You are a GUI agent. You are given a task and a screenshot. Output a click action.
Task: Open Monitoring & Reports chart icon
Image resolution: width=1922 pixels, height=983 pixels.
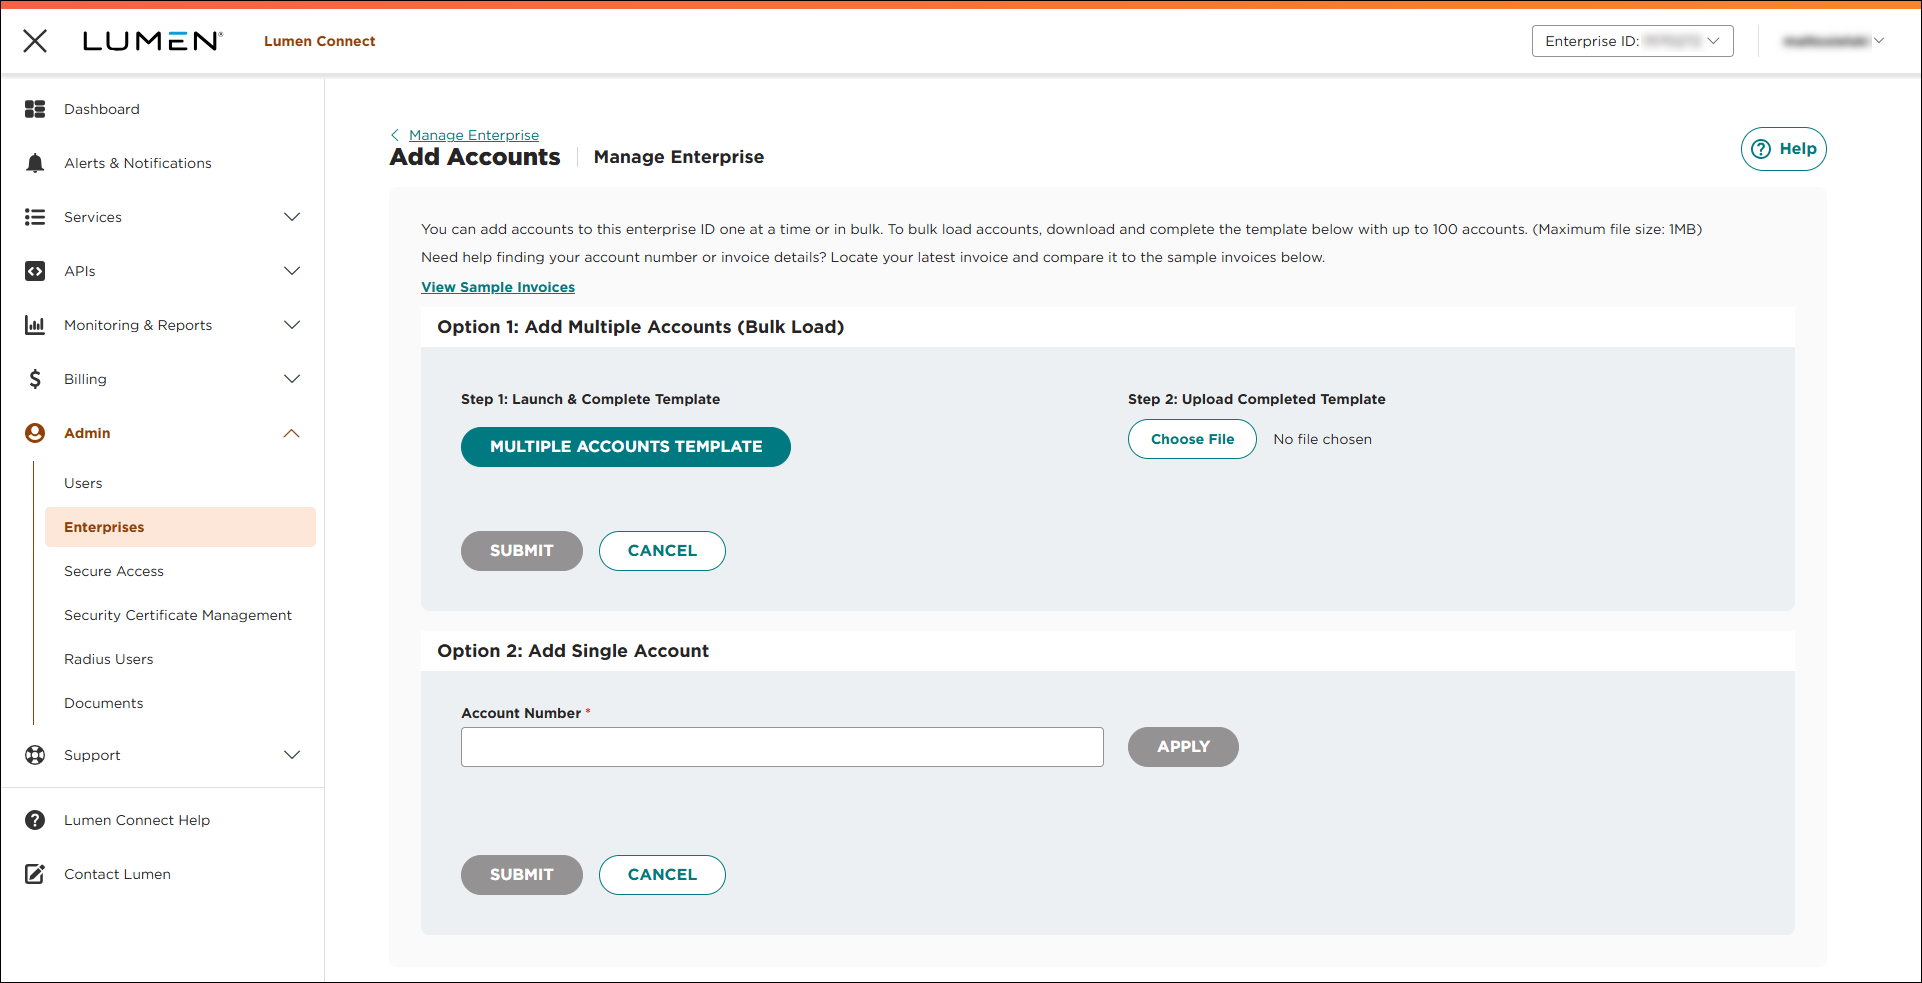pyautogui.click(x=35, y=325)
